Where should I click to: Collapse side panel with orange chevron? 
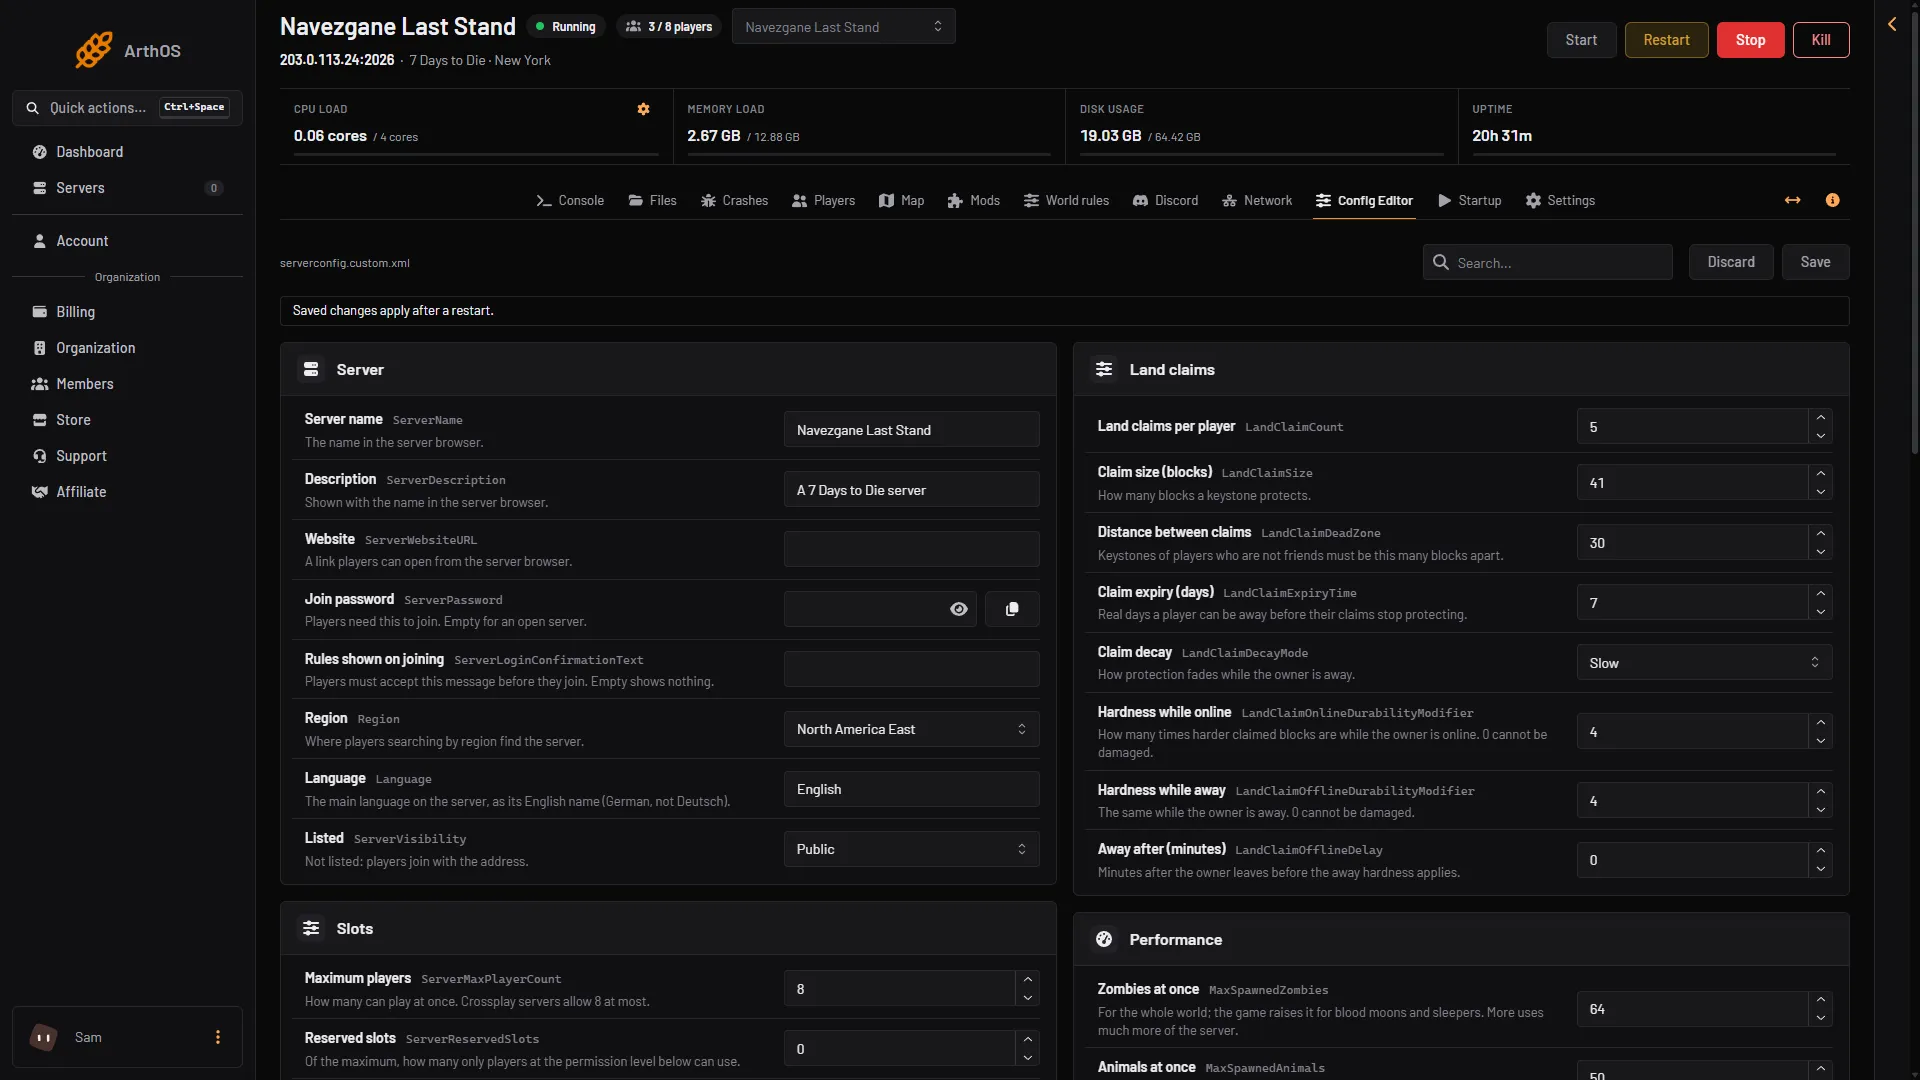tap(1892, 24)
